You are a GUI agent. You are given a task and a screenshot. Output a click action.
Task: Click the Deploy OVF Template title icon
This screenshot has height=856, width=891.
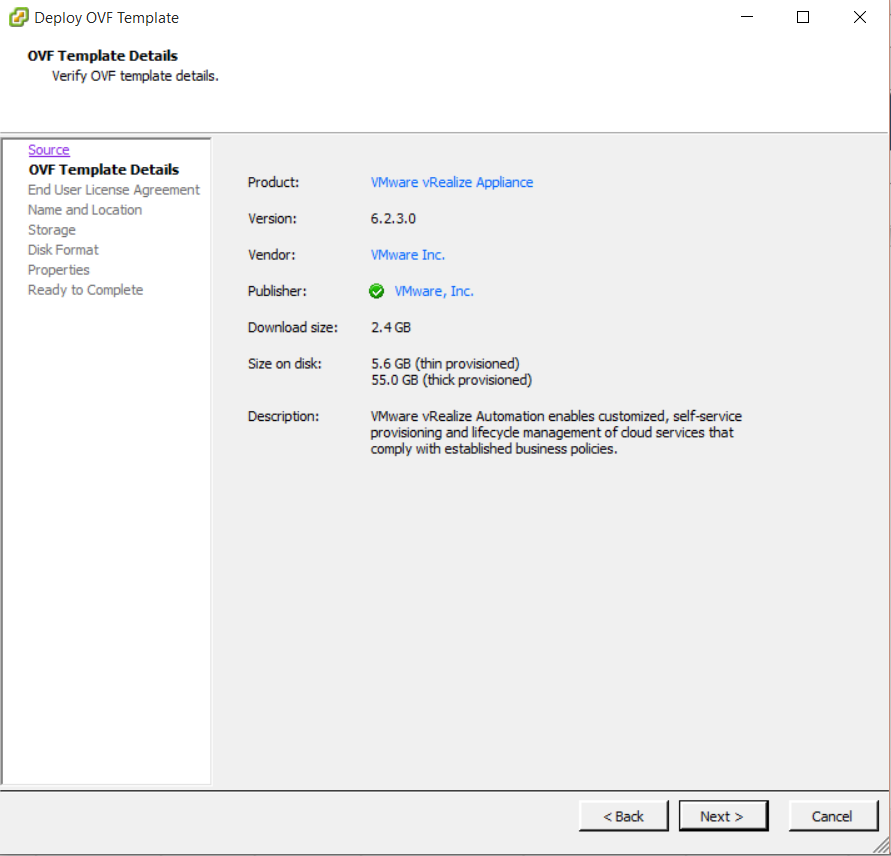(x=19, y=17)
